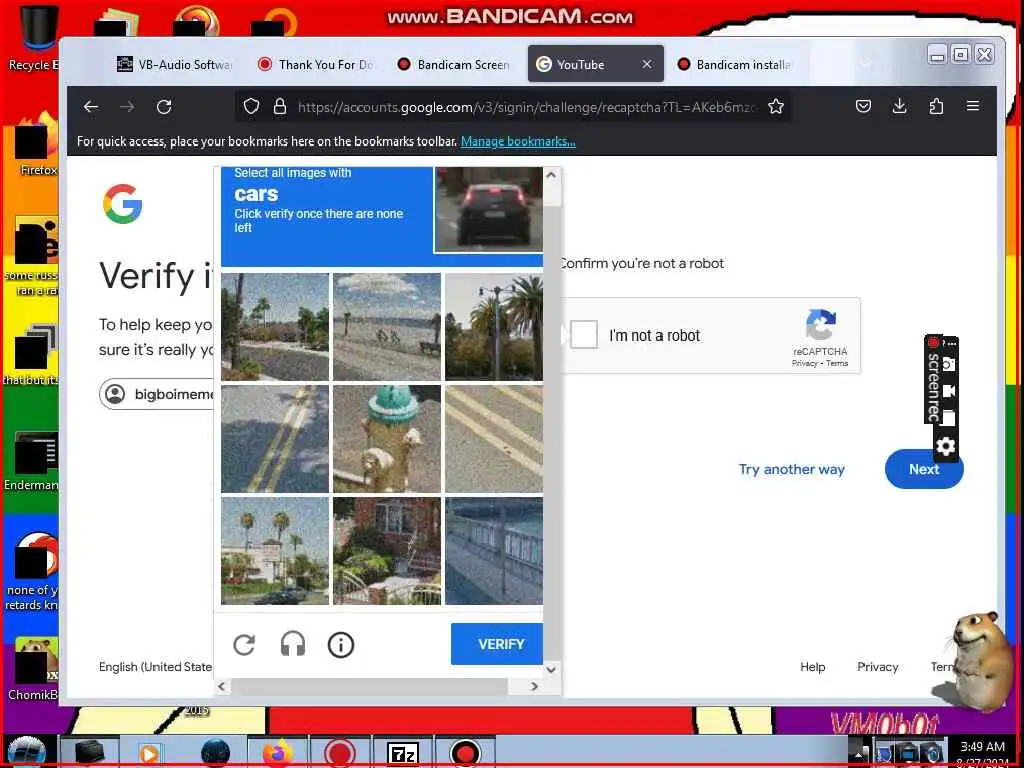Open the shield tracking protection icon
Image resolution: width=1024 pixels, height=768 pixels.
251,106
